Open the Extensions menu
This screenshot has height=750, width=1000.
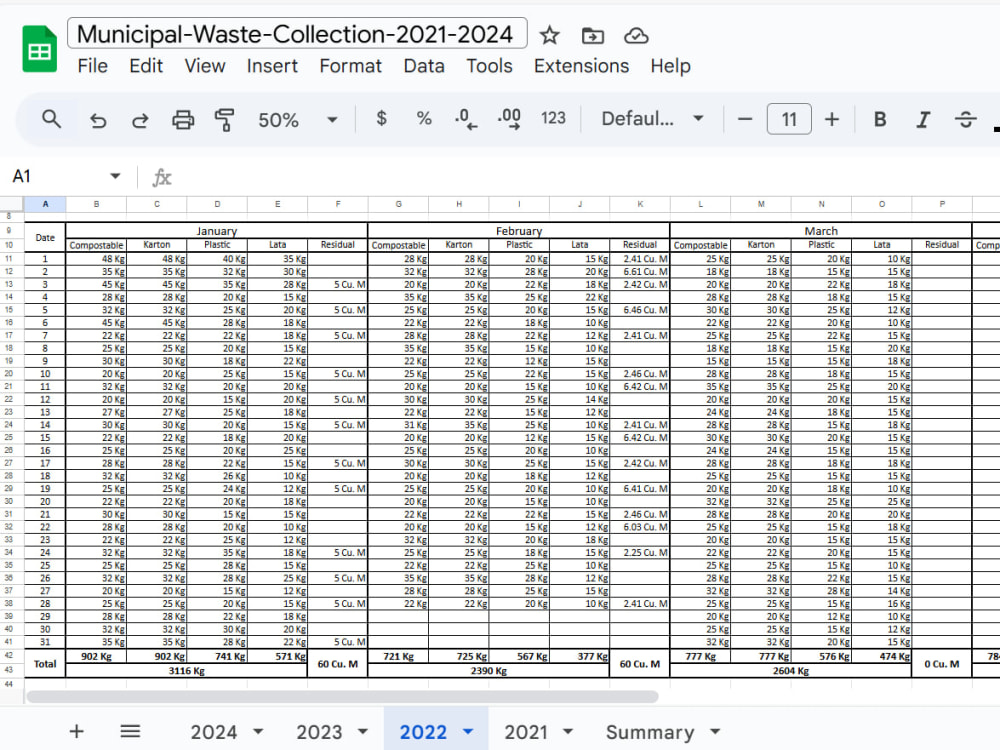click(582, 66)
